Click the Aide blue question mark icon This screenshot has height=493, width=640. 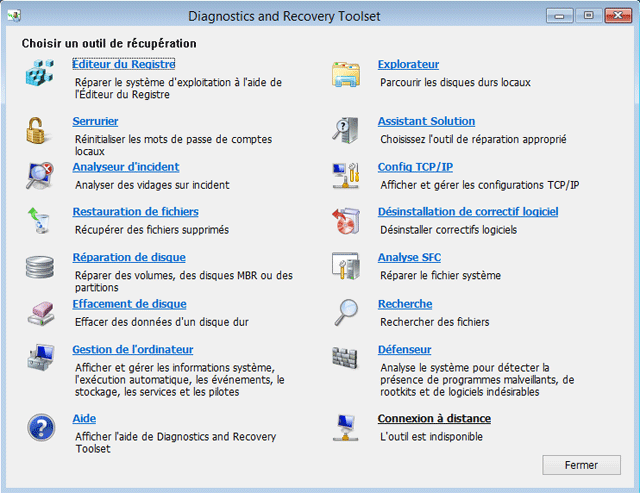[41, 427]
